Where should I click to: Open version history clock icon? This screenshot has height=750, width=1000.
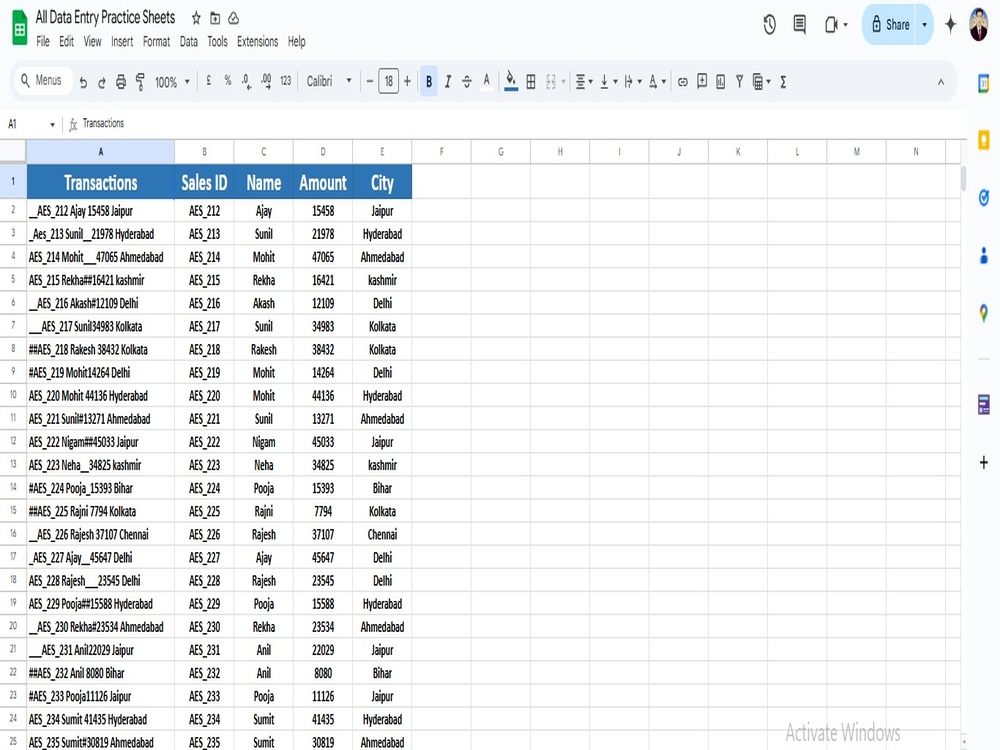770,25
